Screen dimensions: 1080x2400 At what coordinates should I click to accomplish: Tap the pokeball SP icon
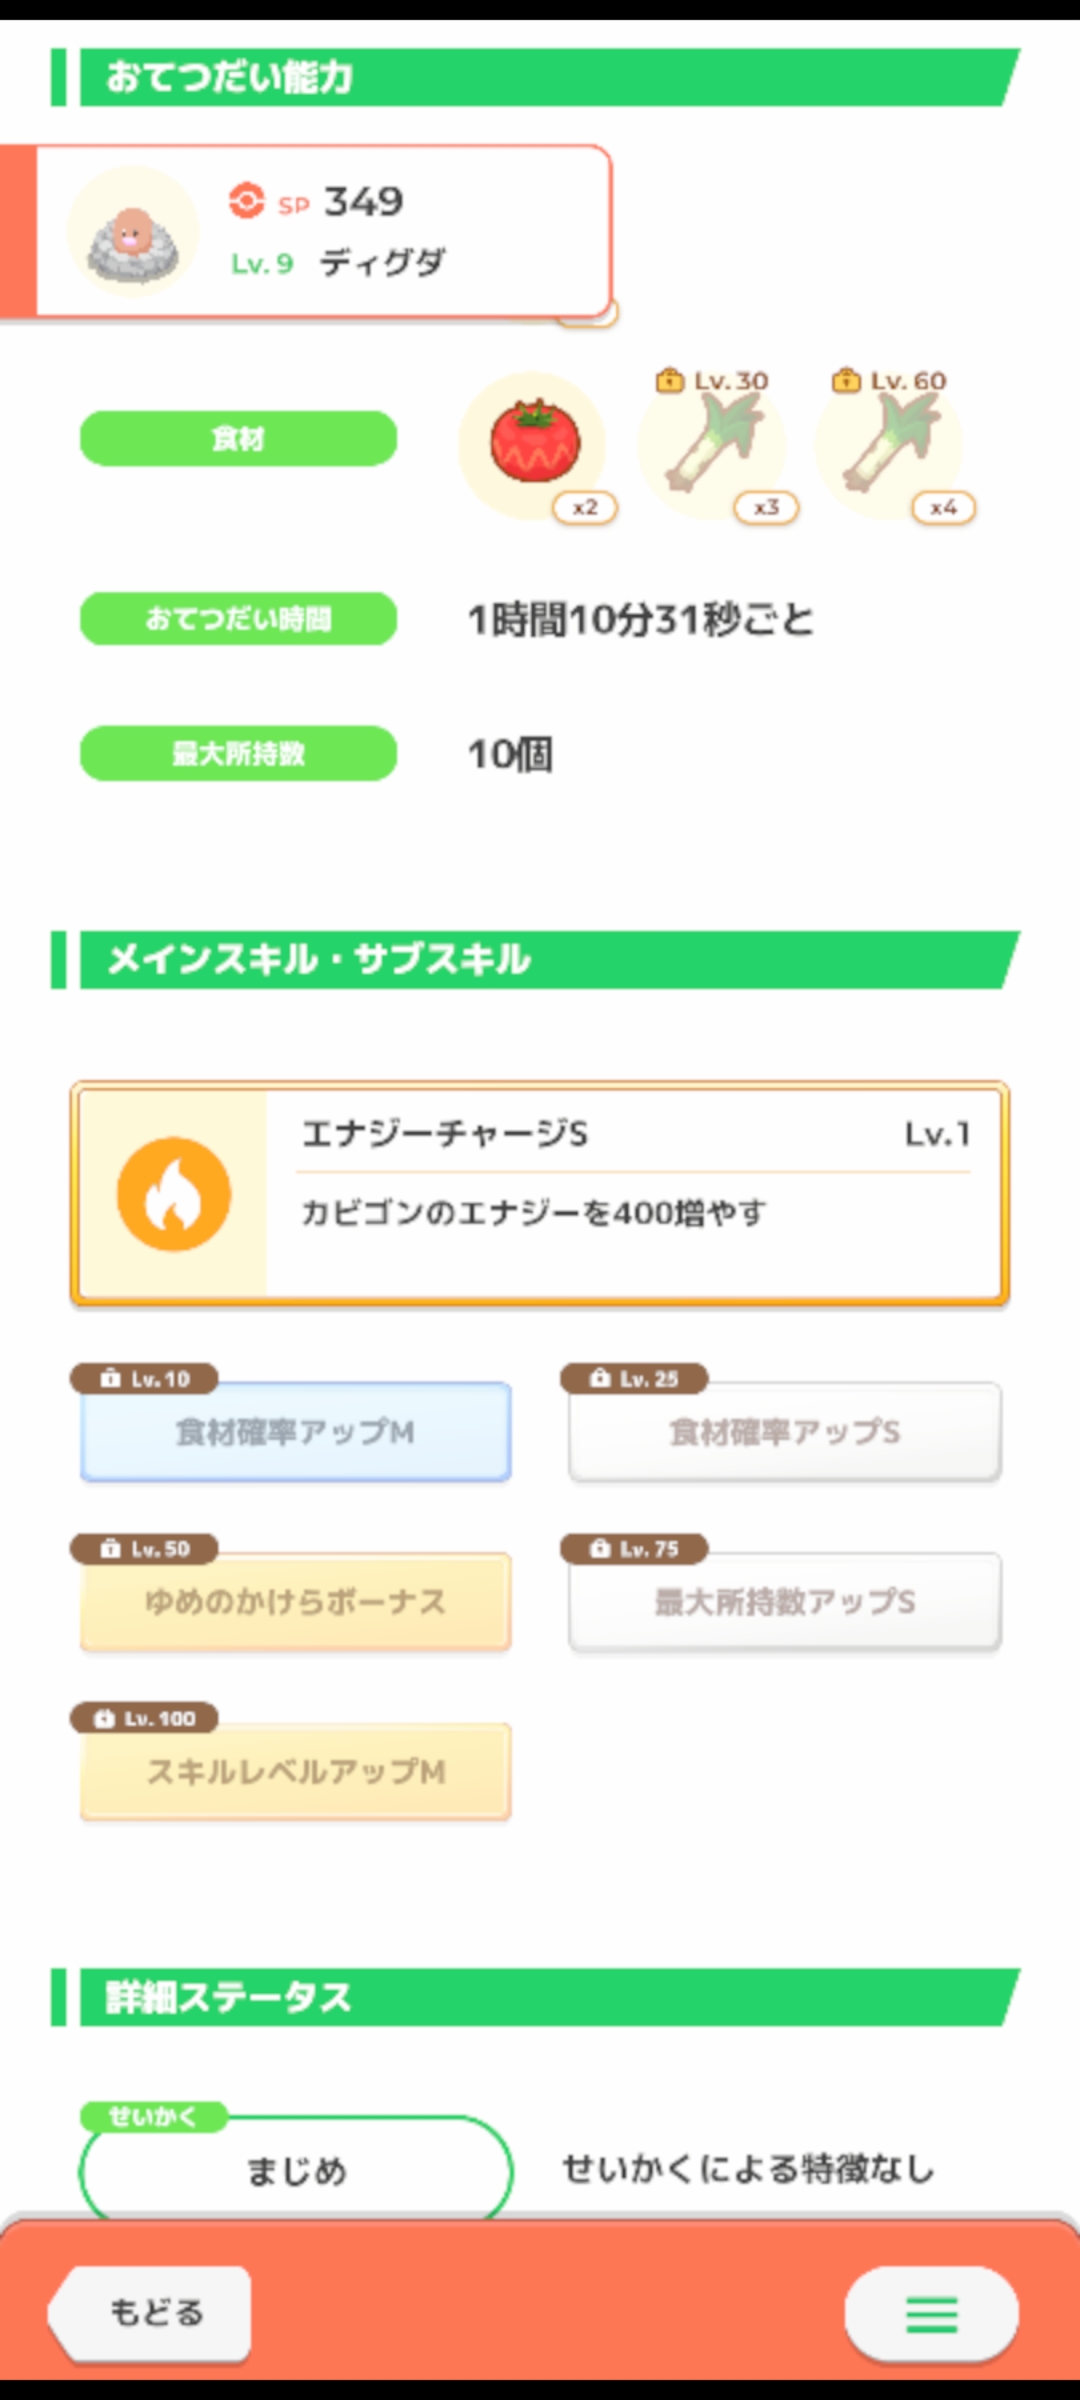click(x=246, y=201)
